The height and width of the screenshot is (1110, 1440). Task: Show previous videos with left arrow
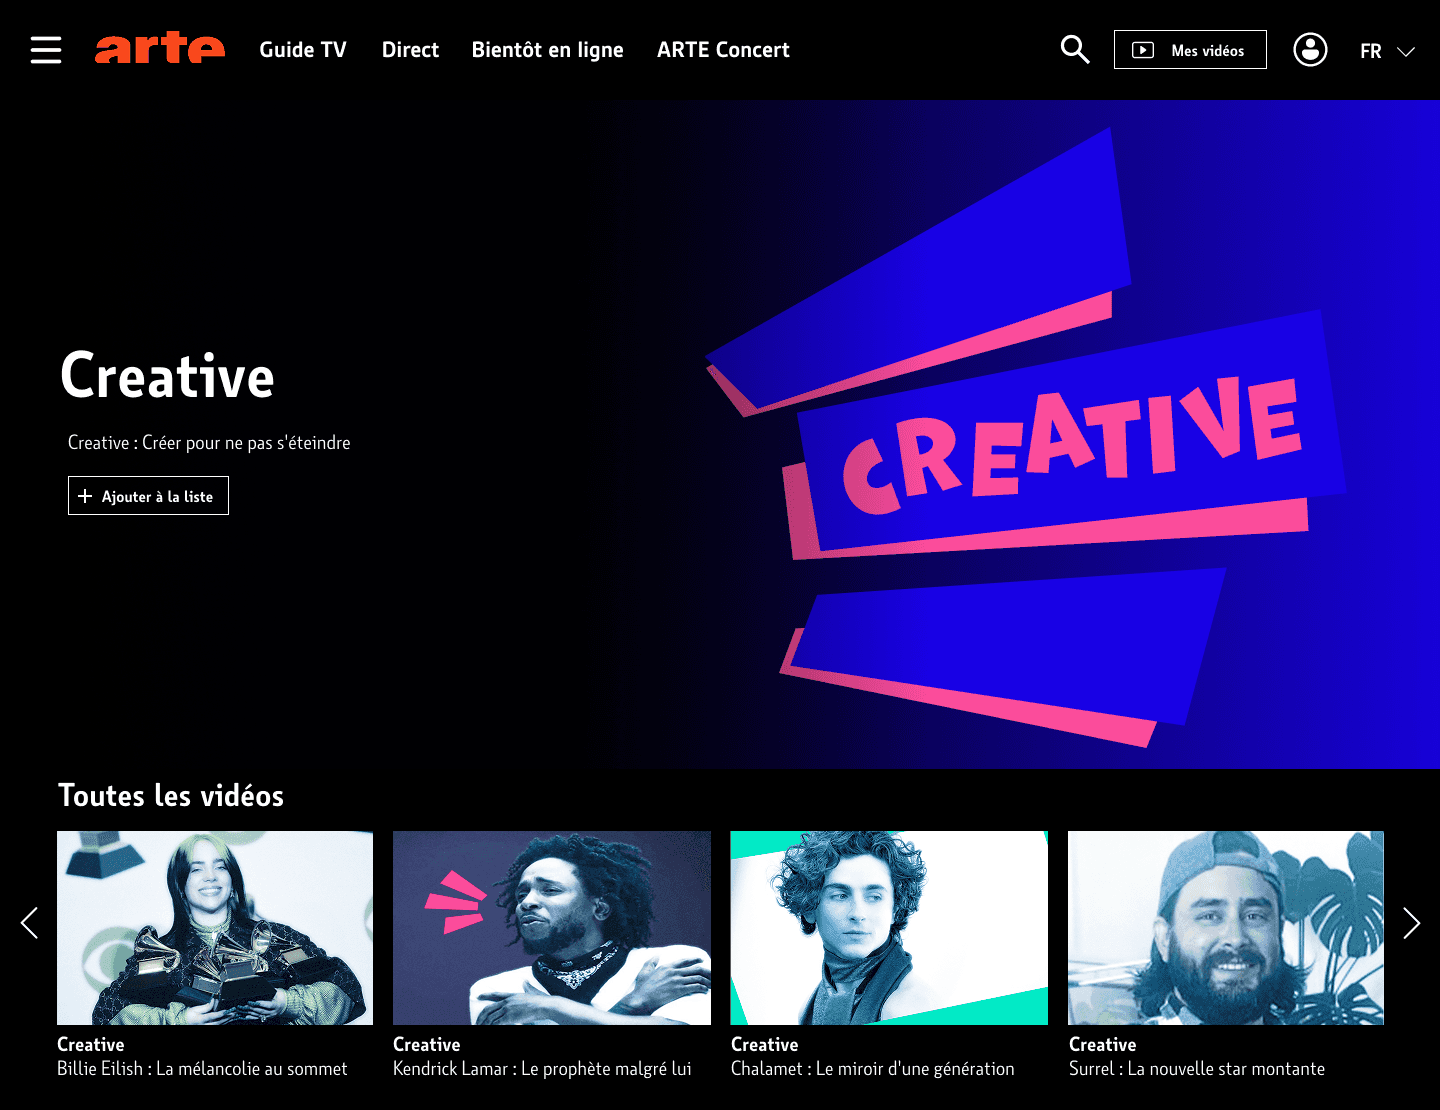pyautogui.click(x=30, y=923)
